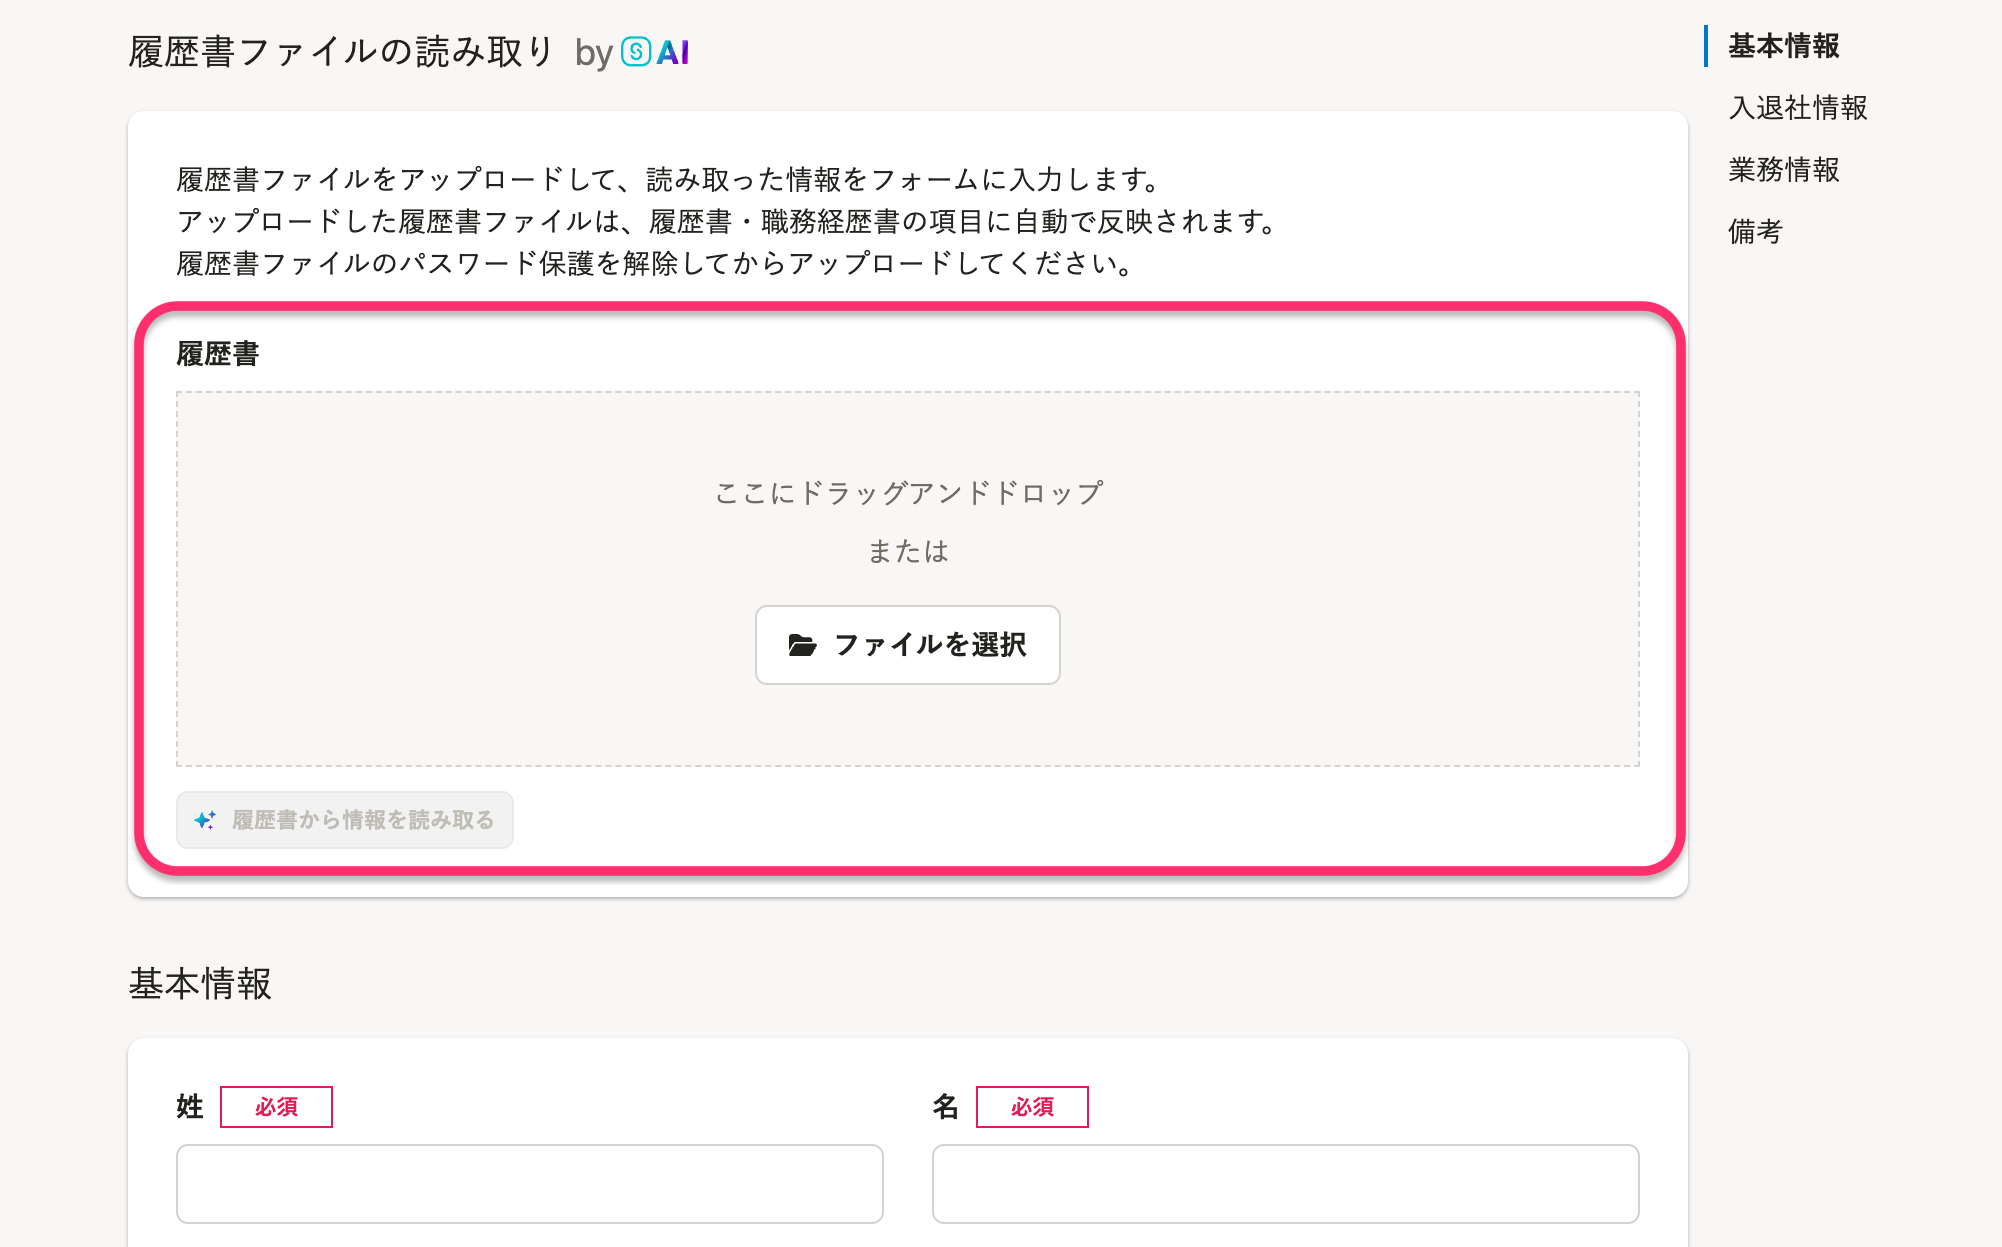Image resolution: width=2002 pixels, height=1247 pixels.
Task: Jump to 業務情報 section link
Action: pos(1784,170)
